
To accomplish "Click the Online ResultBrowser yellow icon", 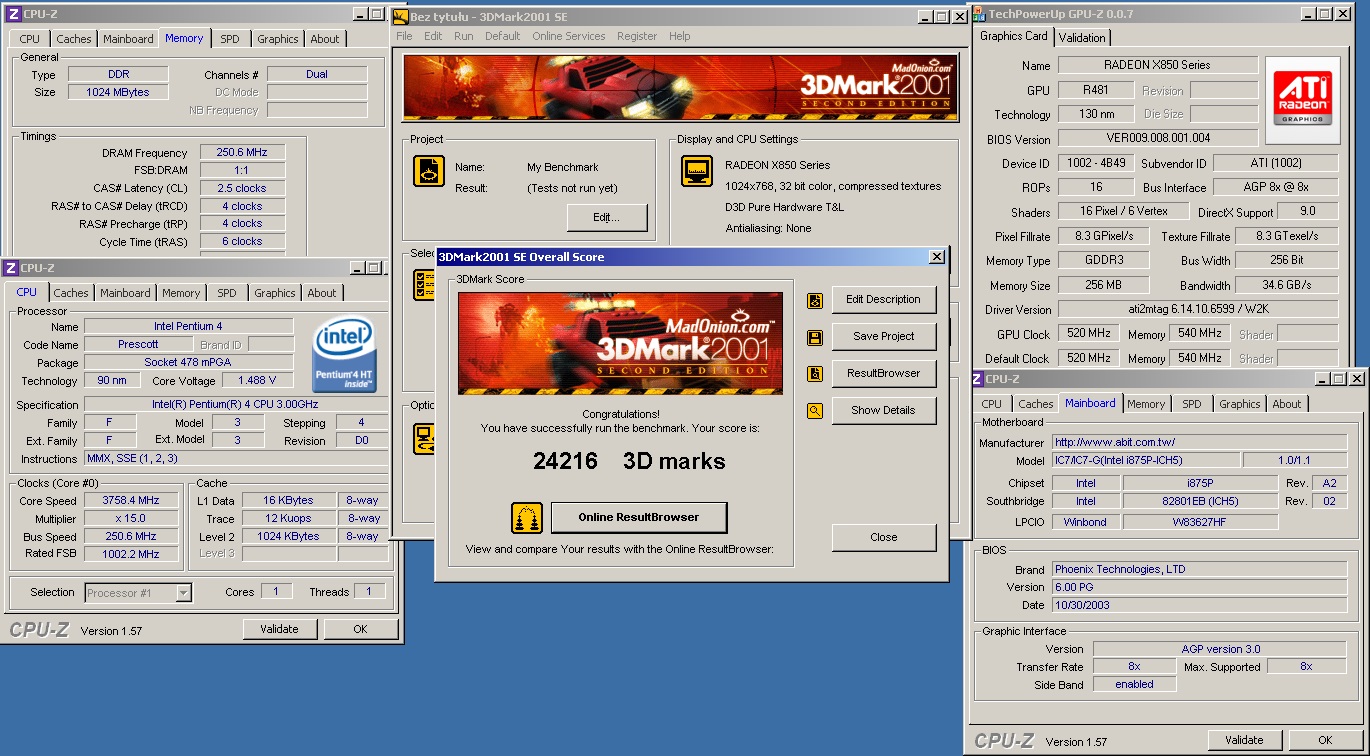I will tap(527, 518).
